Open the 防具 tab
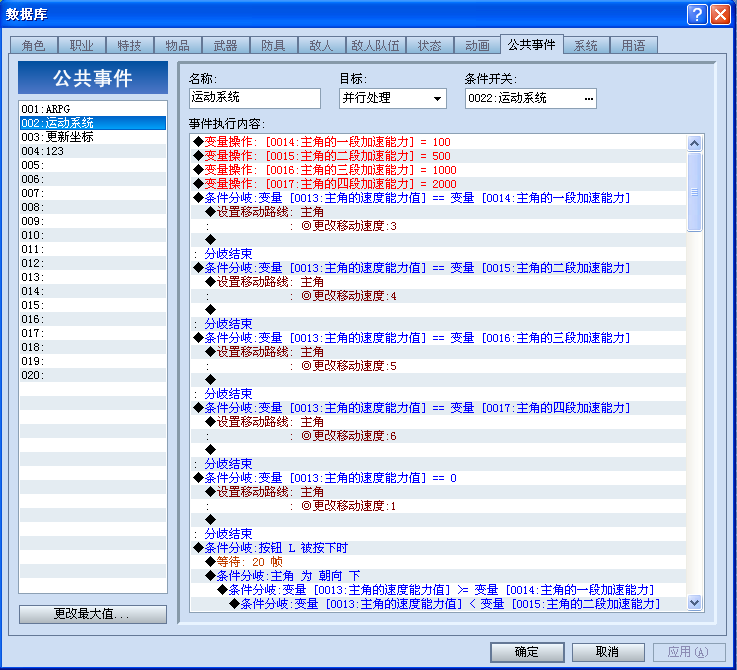737x670 pixels. pos(273,46)
